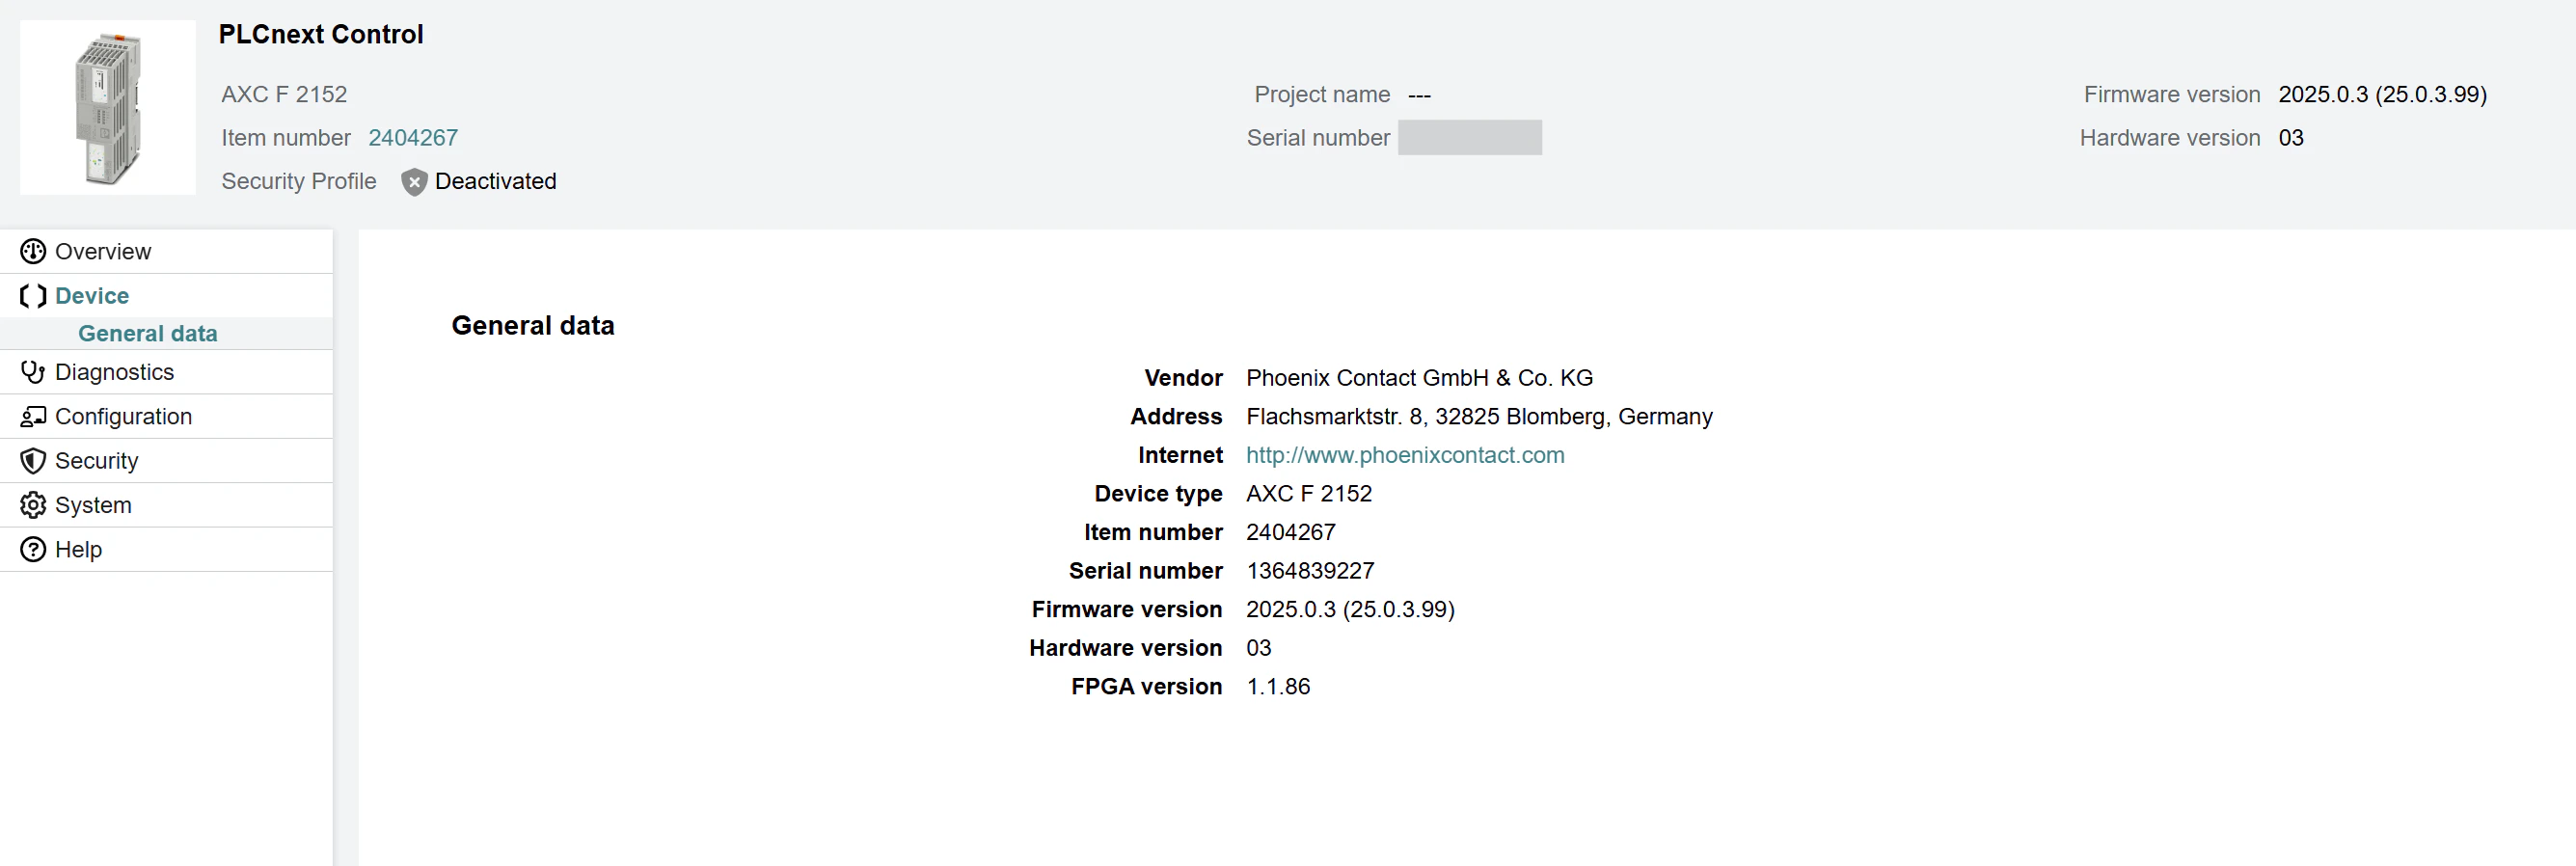The width and height of the screenshot is (2576, 866).
Task: Click the System gear icon
Action: pyautogui.click(x=33, y=505)
